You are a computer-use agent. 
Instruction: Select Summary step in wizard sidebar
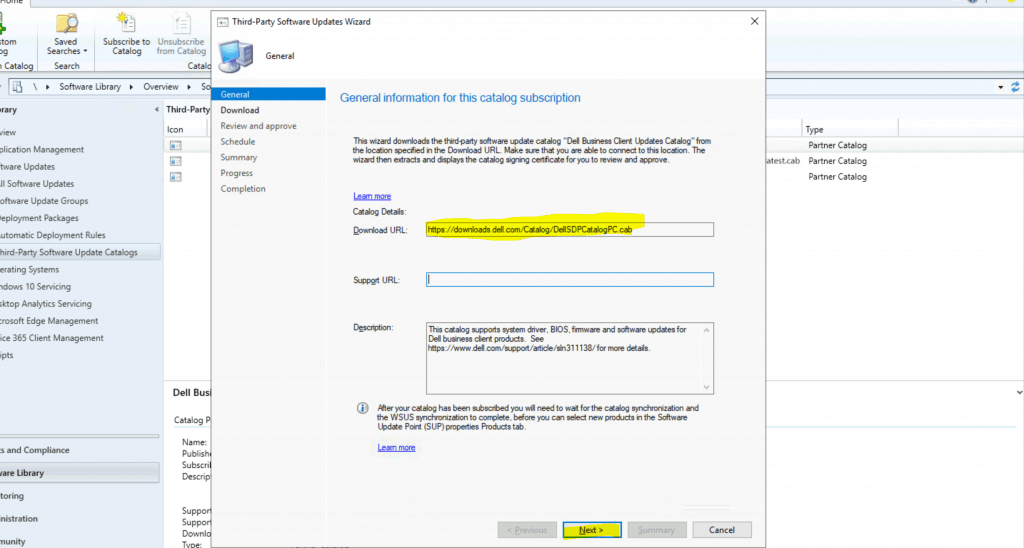pos(238,157)
